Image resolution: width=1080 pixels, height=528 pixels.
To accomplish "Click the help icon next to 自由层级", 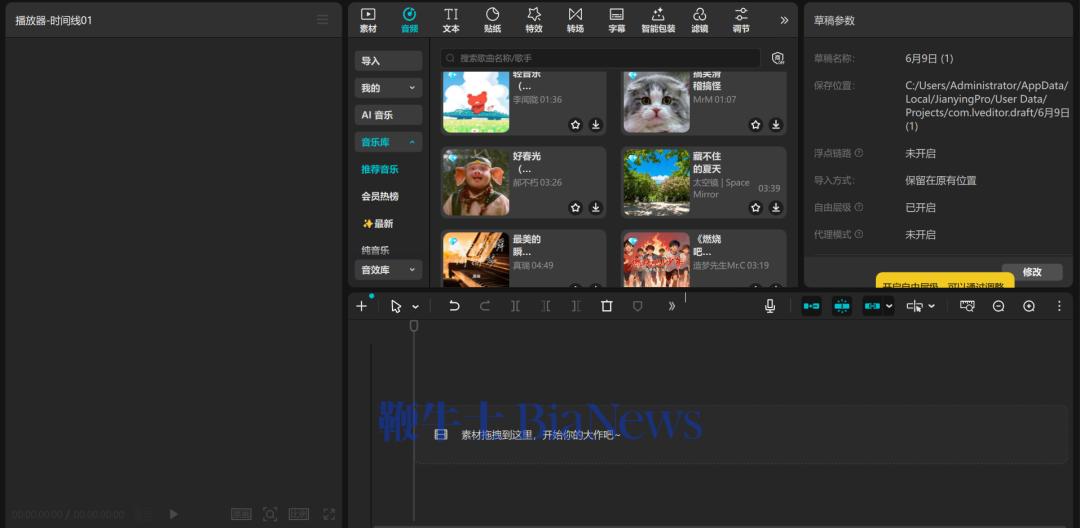I will [858, 207].
